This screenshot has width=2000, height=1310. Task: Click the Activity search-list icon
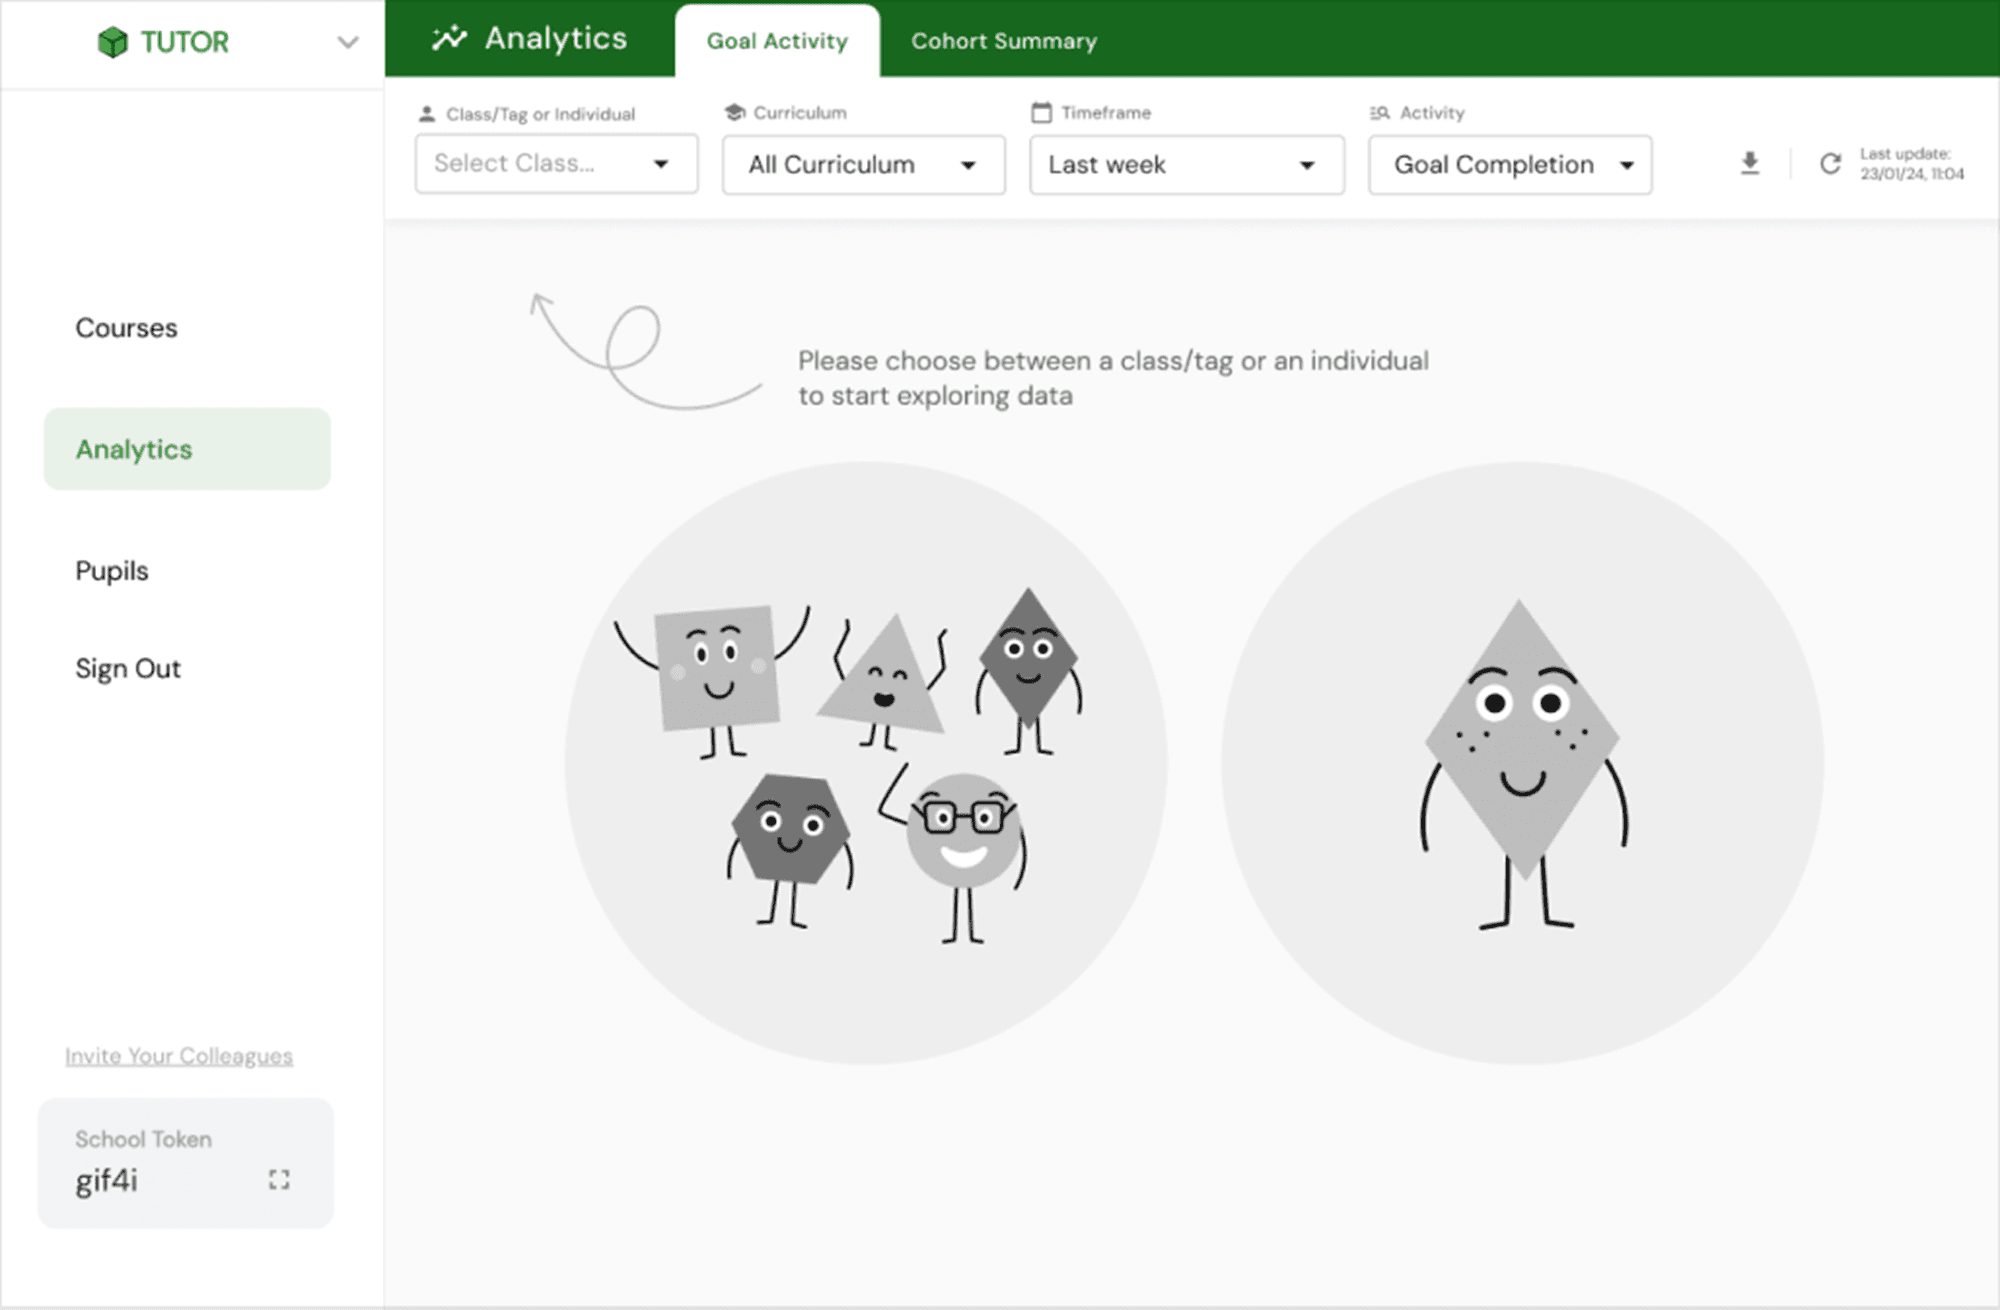click(1380, 113)
